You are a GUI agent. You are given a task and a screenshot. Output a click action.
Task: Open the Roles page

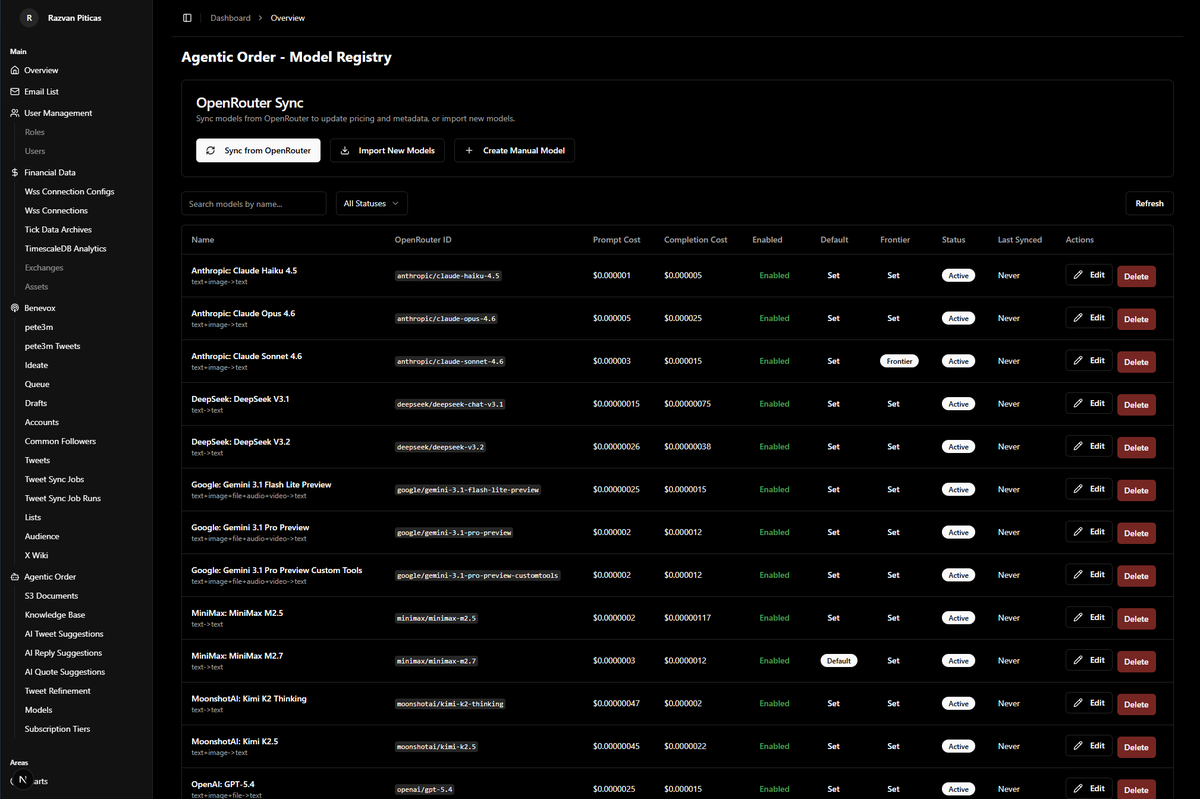[x=35, y=132]
